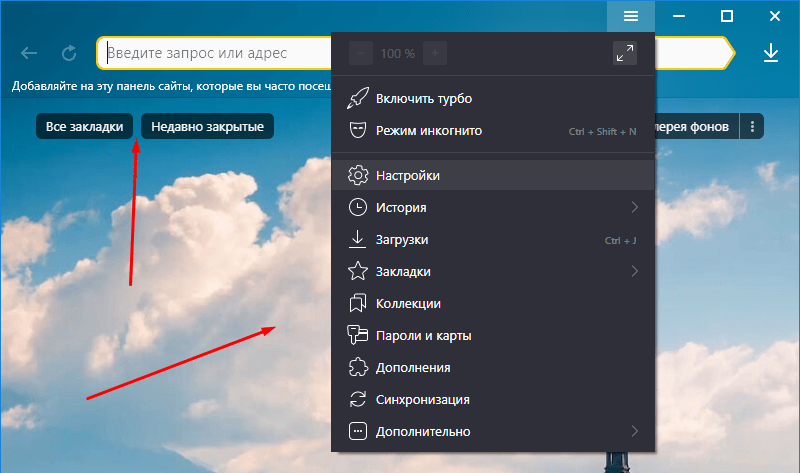Open downloads via the arrow icon at top right
The height and width of the screenshot is (473, 800).
coord(770,53)
